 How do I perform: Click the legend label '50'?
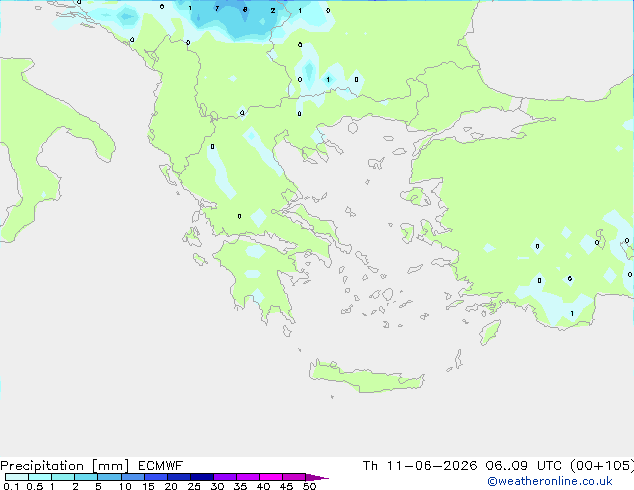click(x=309, y=486)
